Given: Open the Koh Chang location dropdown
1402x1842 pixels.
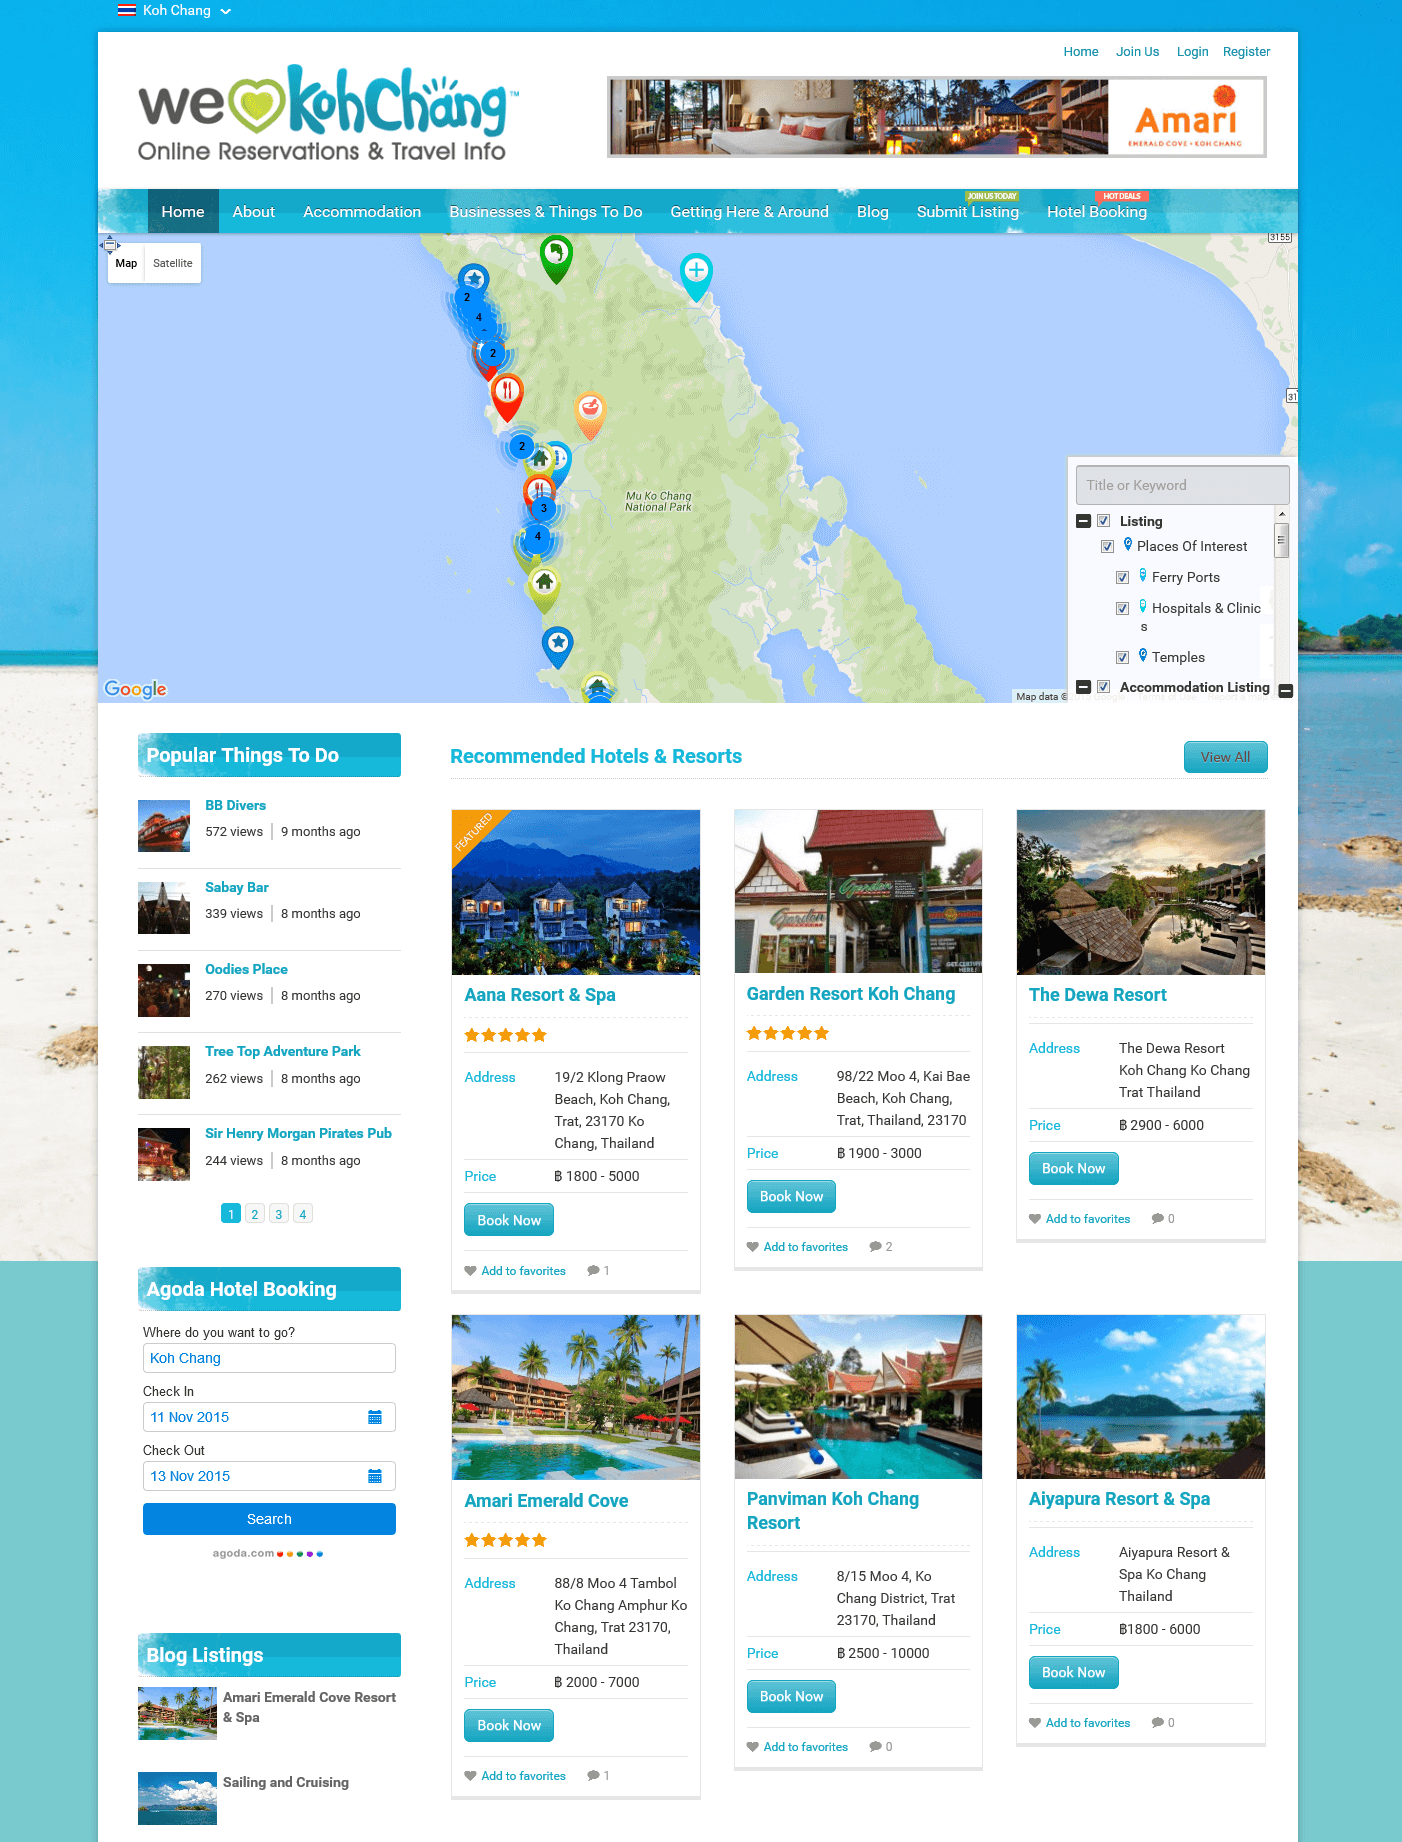Looking at the screenshot, I should 174,11.
